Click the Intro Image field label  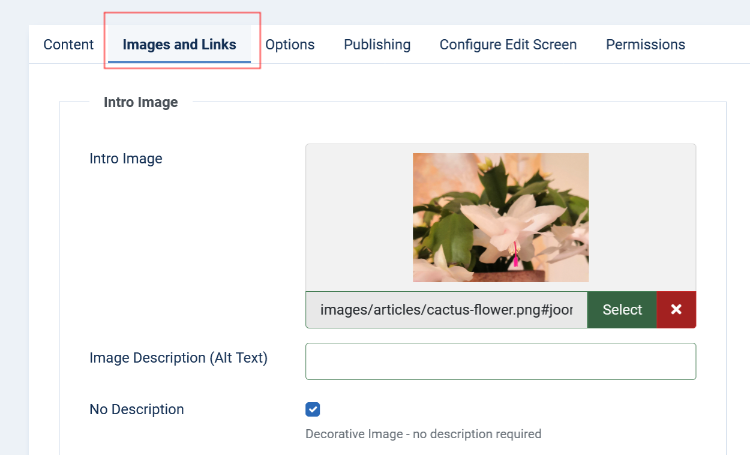pyautogui.click(x=126, y=158)
